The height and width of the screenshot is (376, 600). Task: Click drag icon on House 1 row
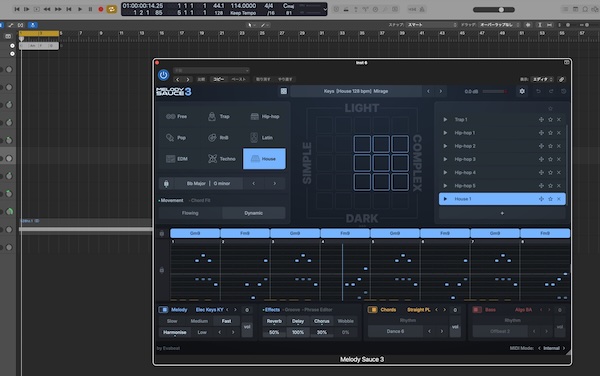tap(541, 199)
